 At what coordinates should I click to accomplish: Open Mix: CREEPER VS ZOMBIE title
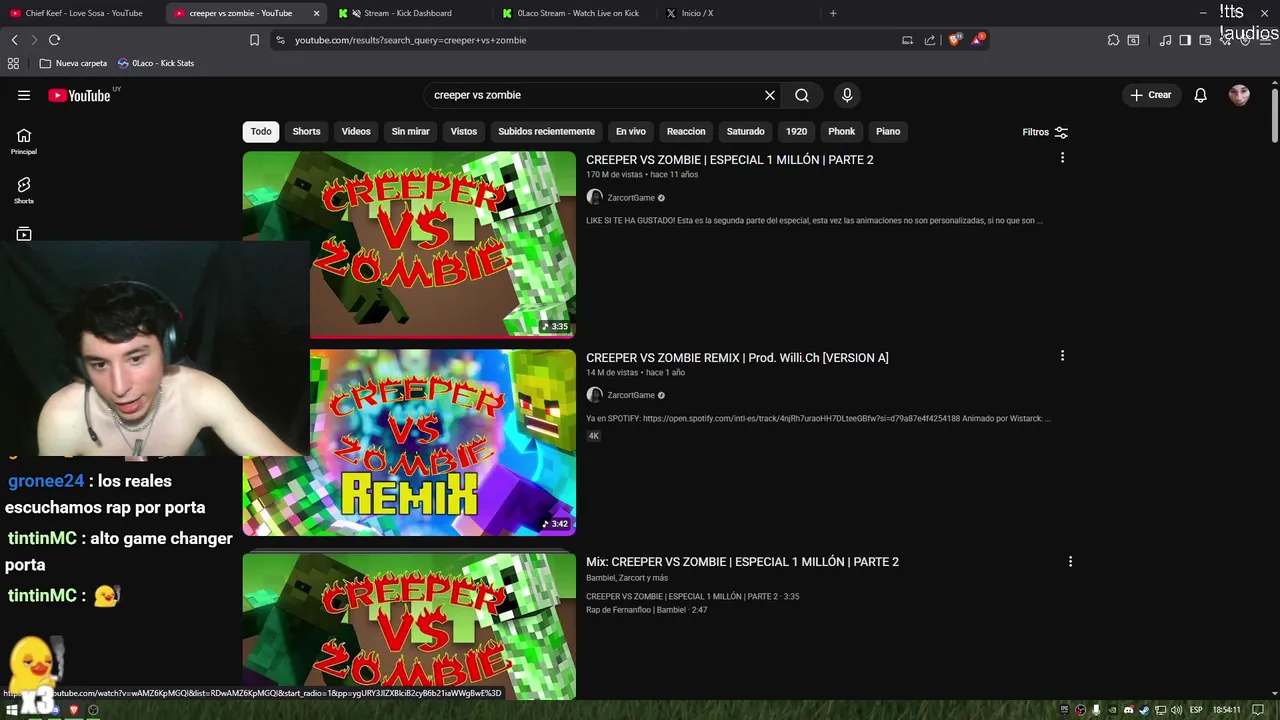[742, 562]
